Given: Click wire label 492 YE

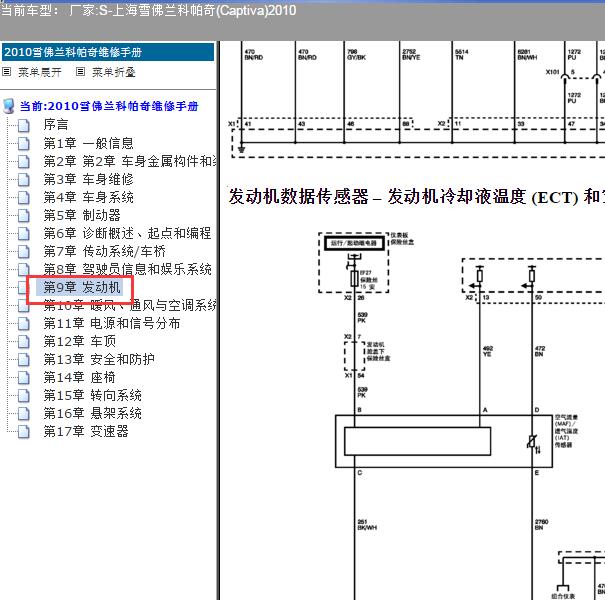Looking at the screenshot, I should [487, 351].
